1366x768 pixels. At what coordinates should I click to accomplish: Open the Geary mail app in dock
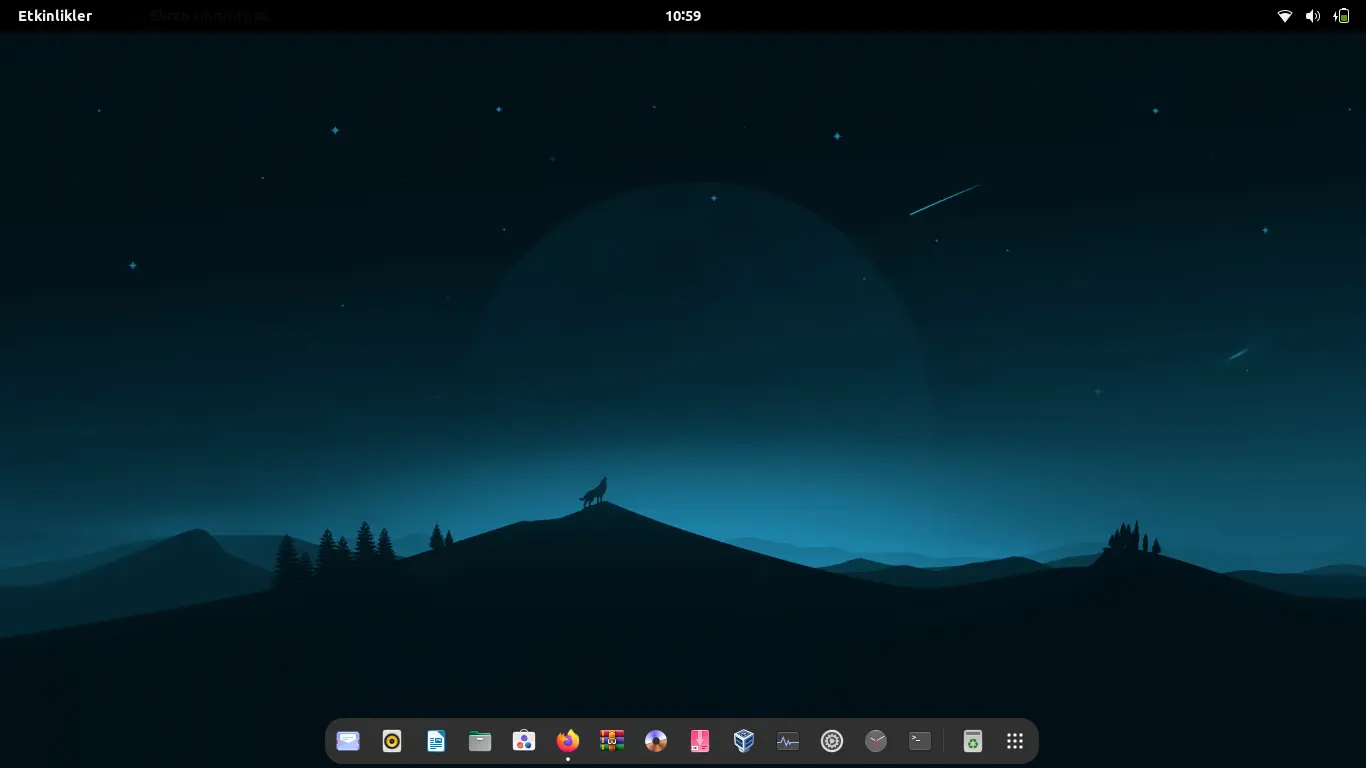[348, 741]
